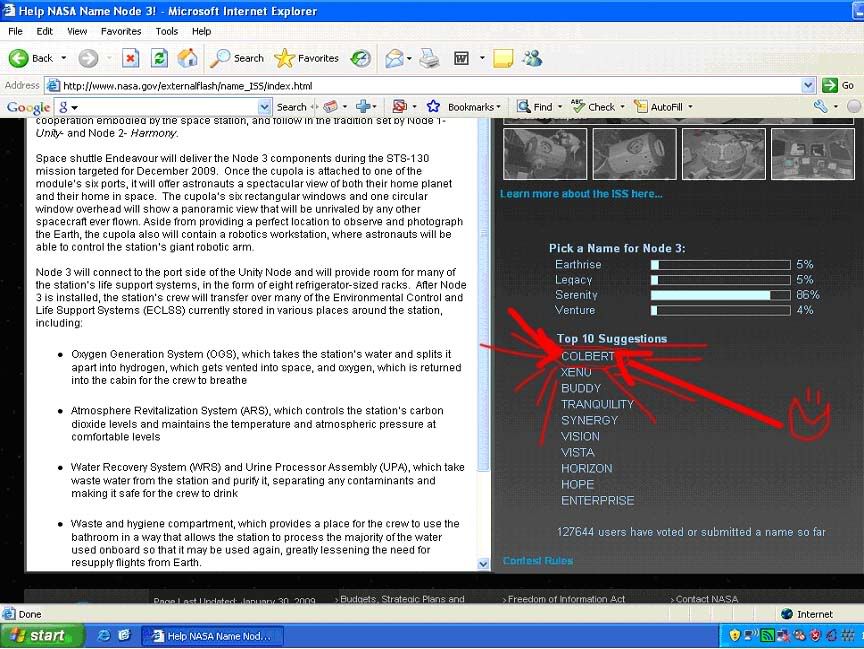Stop loading with the red X icon
This screenshot has height=649, width=864.
coord(131,58)
